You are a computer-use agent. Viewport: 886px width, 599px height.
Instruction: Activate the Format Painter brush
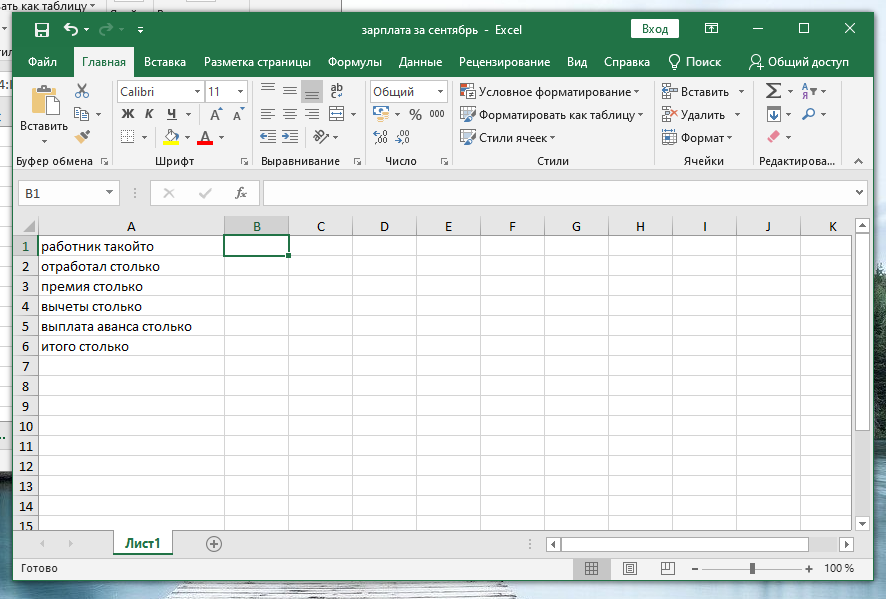tap(82, 137)
